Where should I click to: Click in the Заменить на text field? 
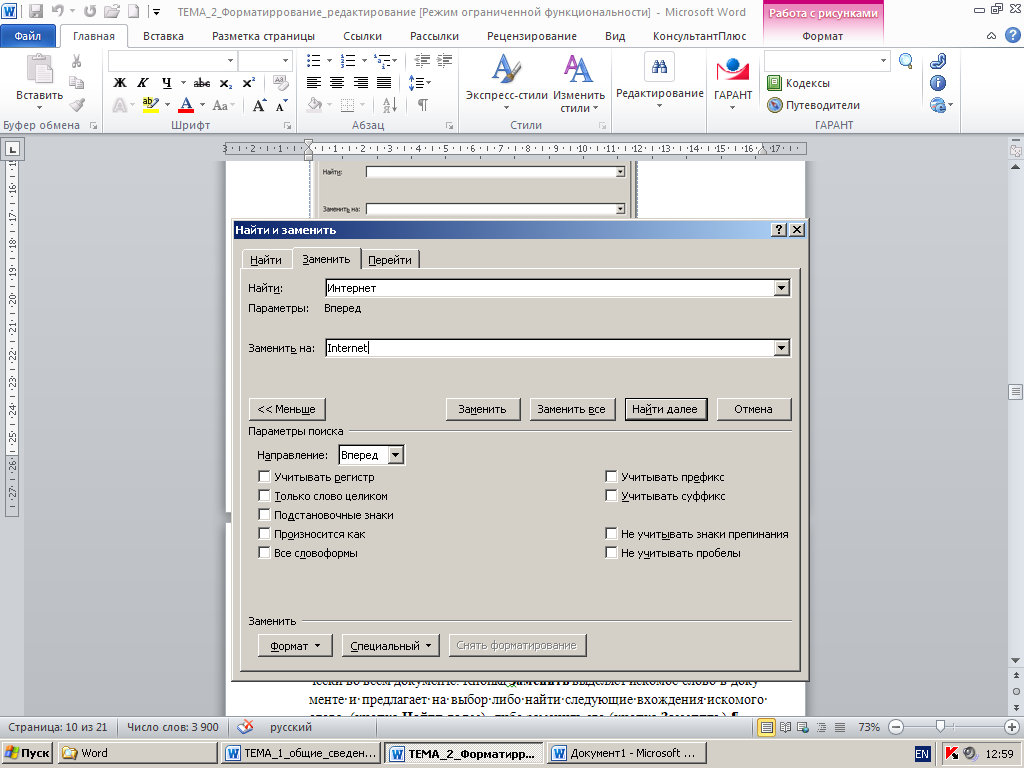coord(549,348)
